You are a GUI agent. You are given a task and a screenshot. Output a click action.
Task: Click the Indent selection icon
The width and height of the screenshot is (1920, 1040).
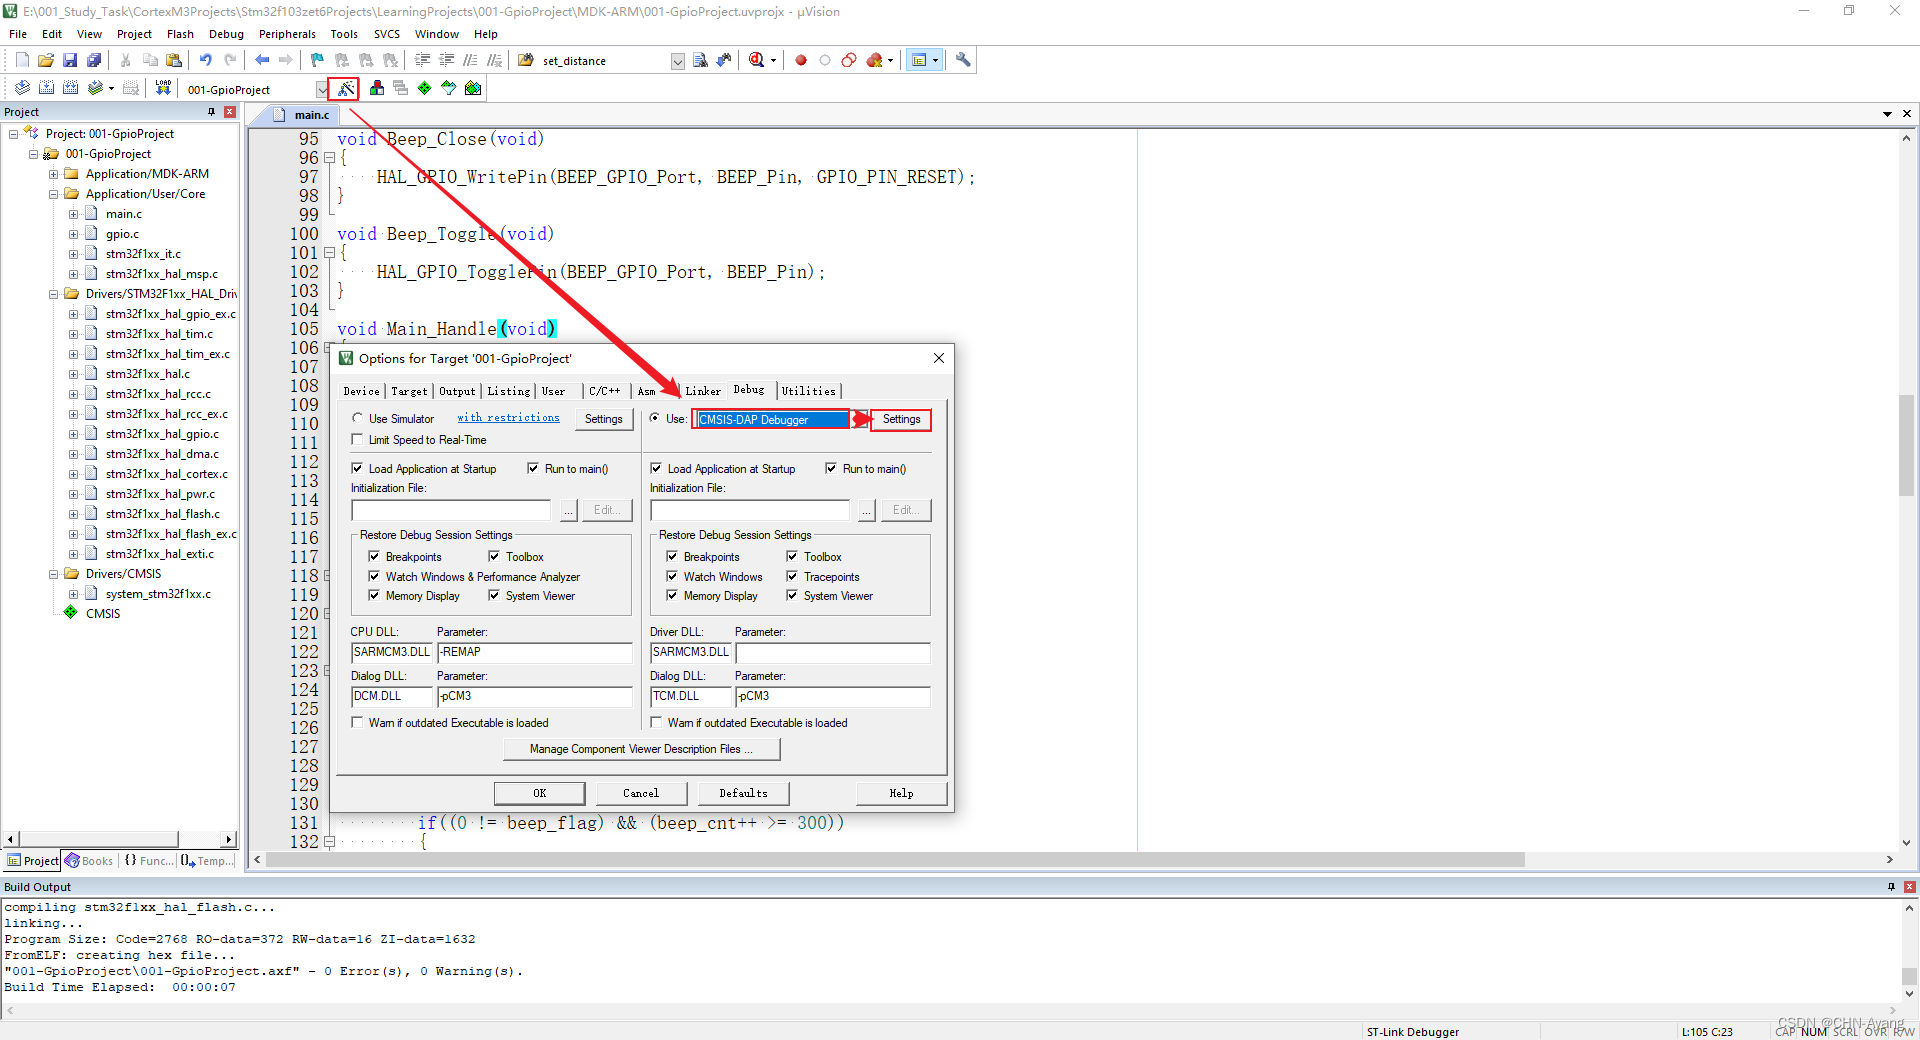(x=422, y=60)
